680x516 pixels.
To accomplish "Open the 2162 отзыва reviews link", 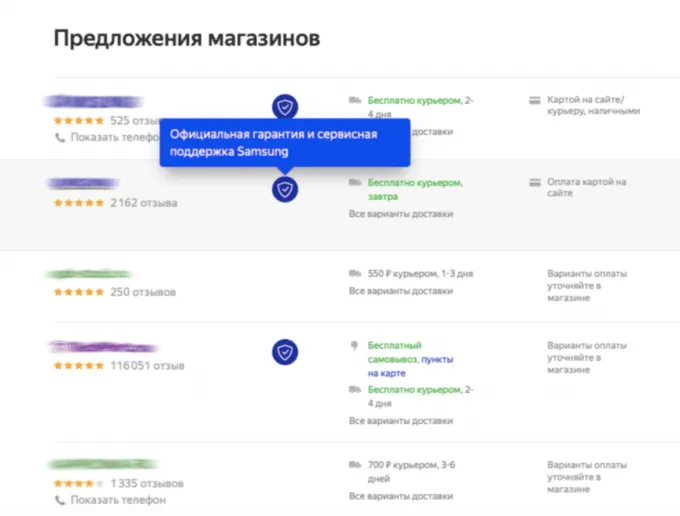I will pyautogui.click(x=144, y=203).
